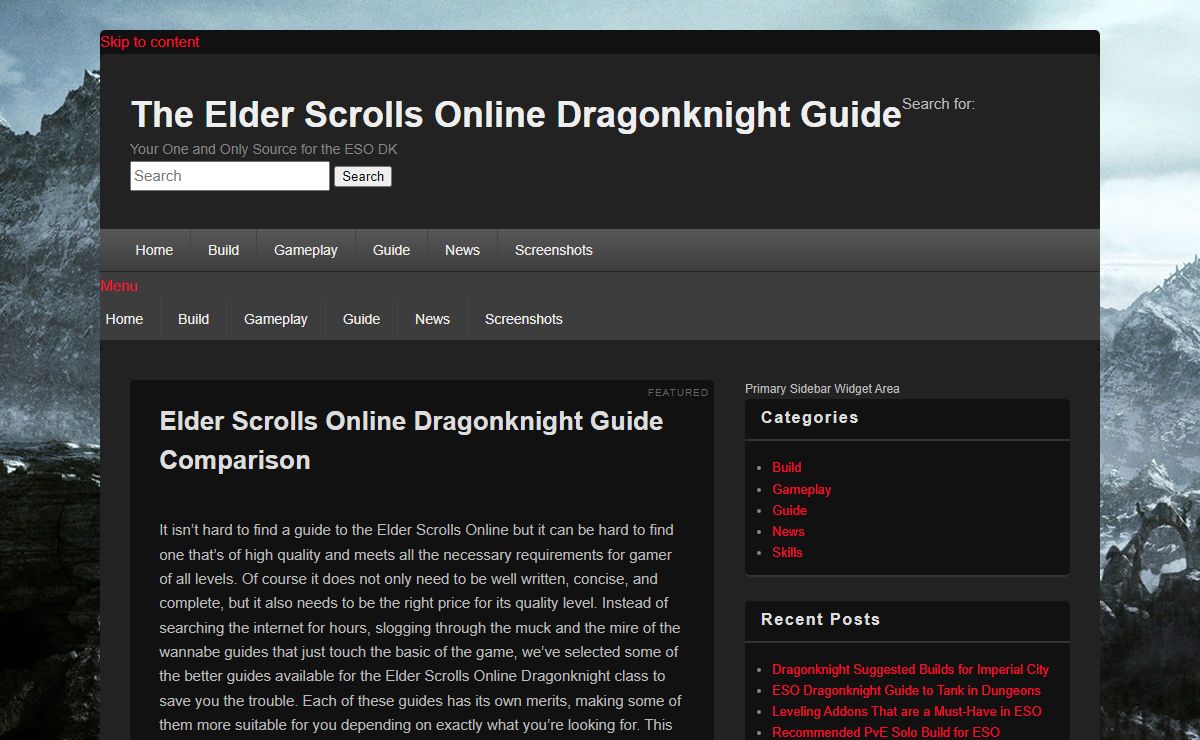Image resolution: width=1200 pixels, height=740 pixels.
Task: Open Build in the top gradient menu bar
Action: pyautogui.click(x=223, y=250)
